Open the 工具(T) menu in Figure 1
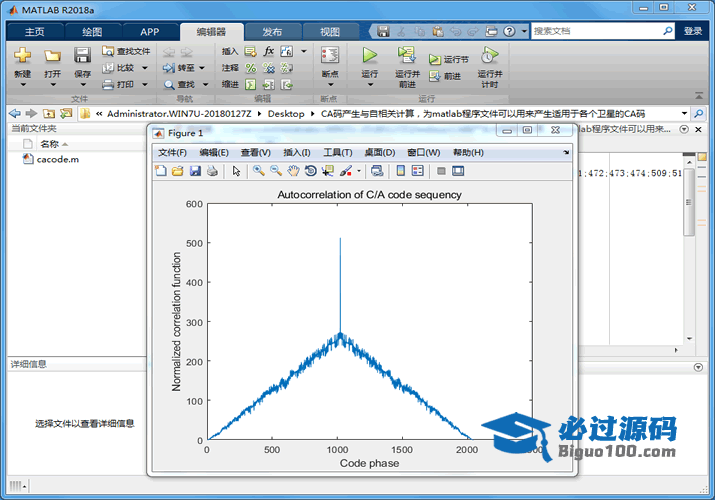715x500 pixels. (337, 152)
